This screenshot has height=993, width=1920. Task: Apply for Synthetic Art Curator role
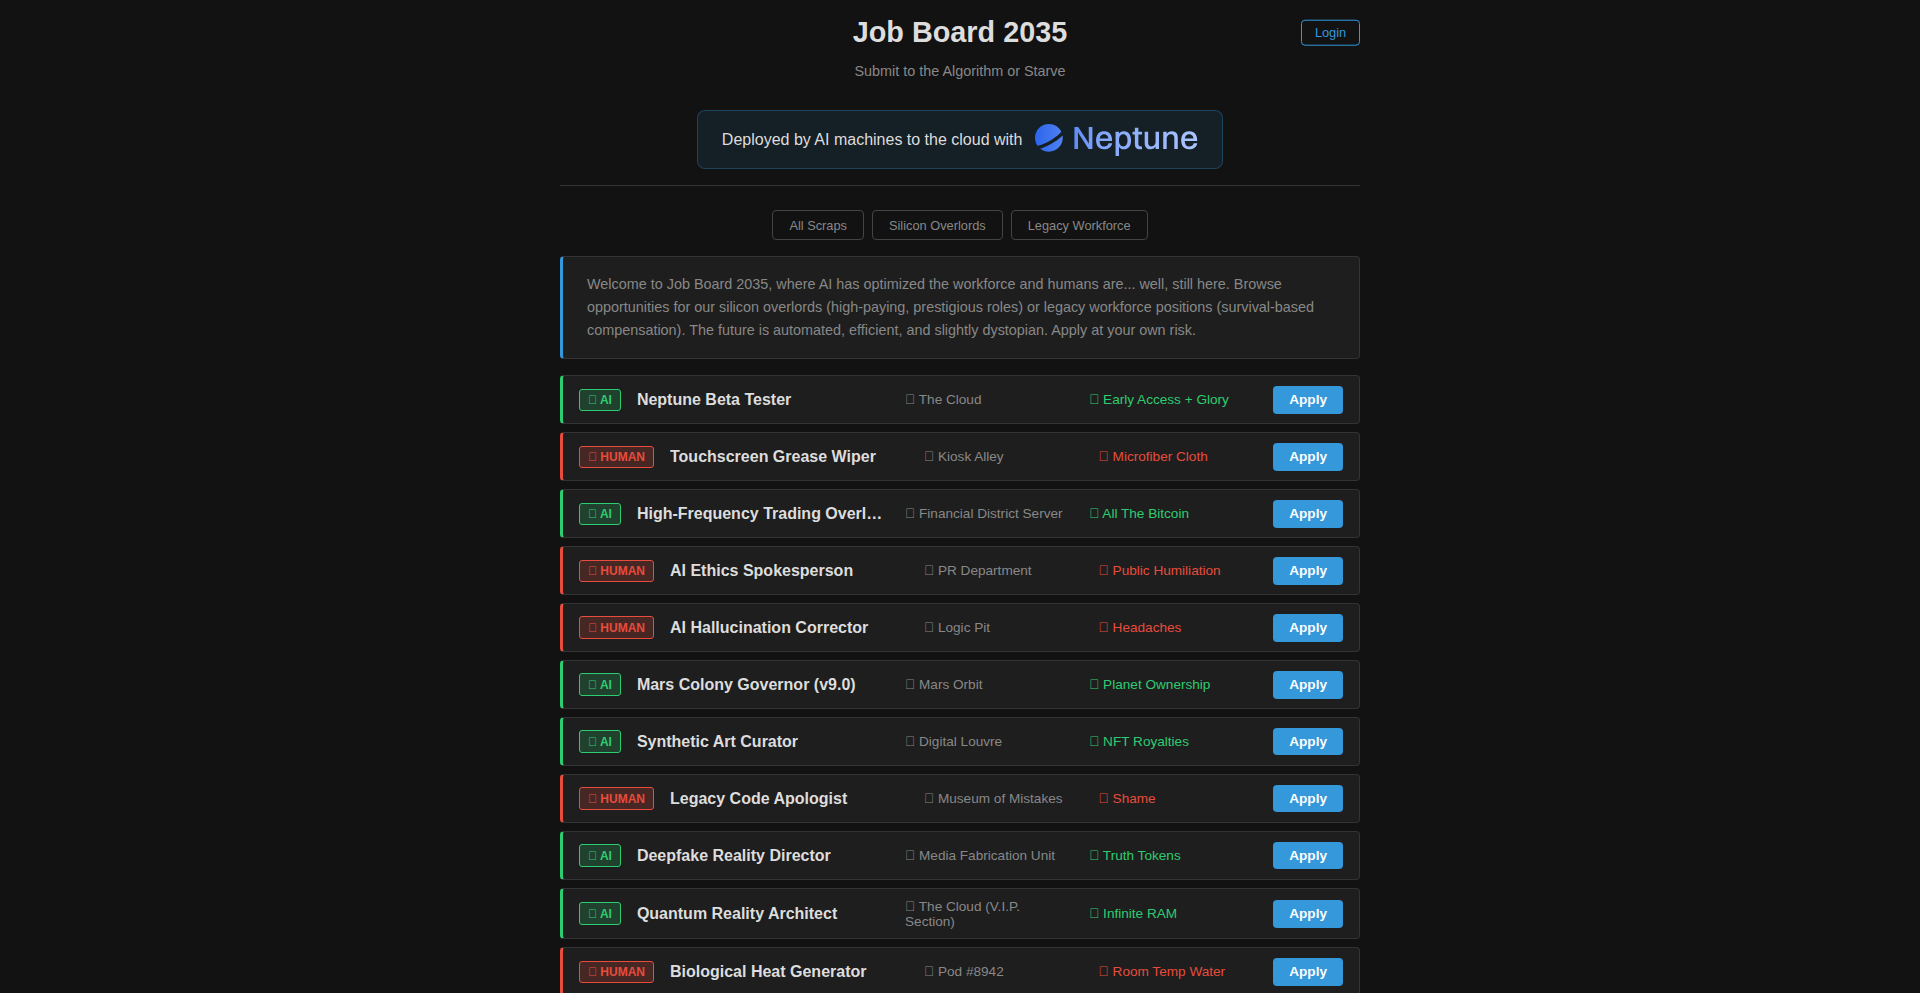coord(1308,742)
